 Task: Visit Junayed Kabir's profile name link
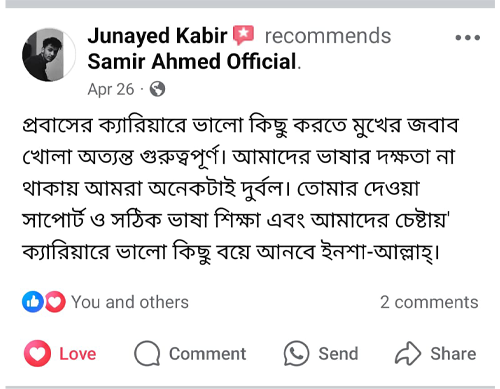[x=157, y=36]
